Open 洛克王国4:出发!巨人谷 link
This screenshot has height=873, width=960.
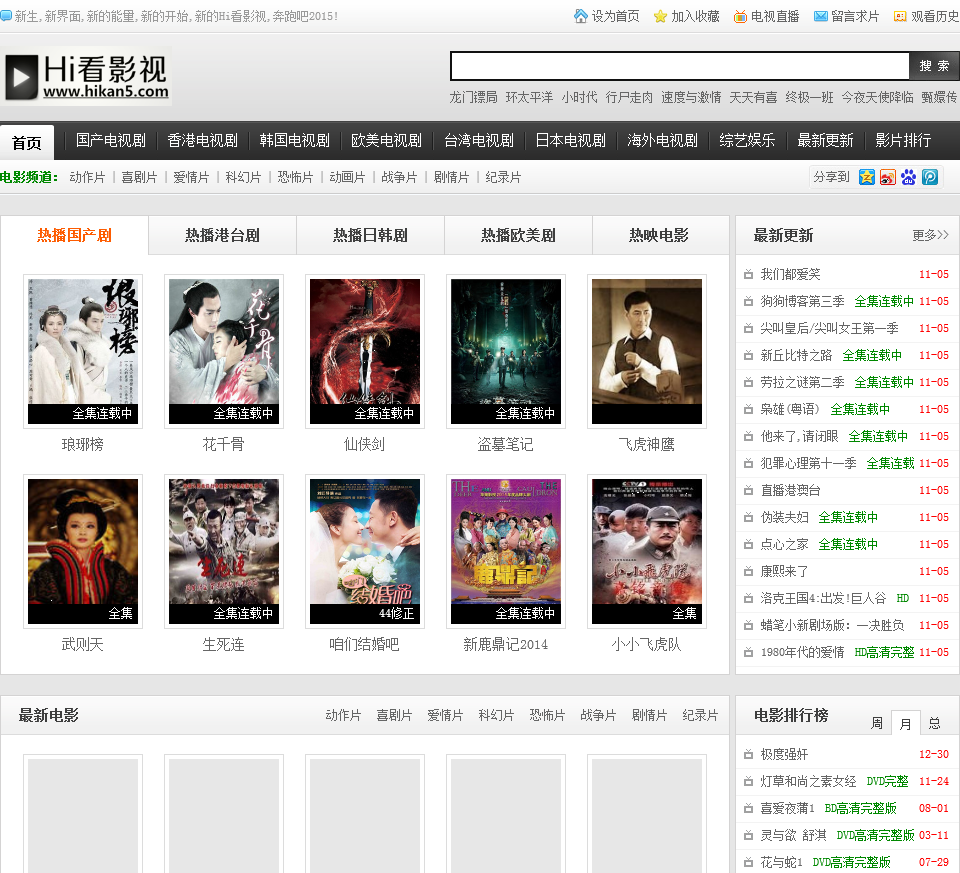823,598
